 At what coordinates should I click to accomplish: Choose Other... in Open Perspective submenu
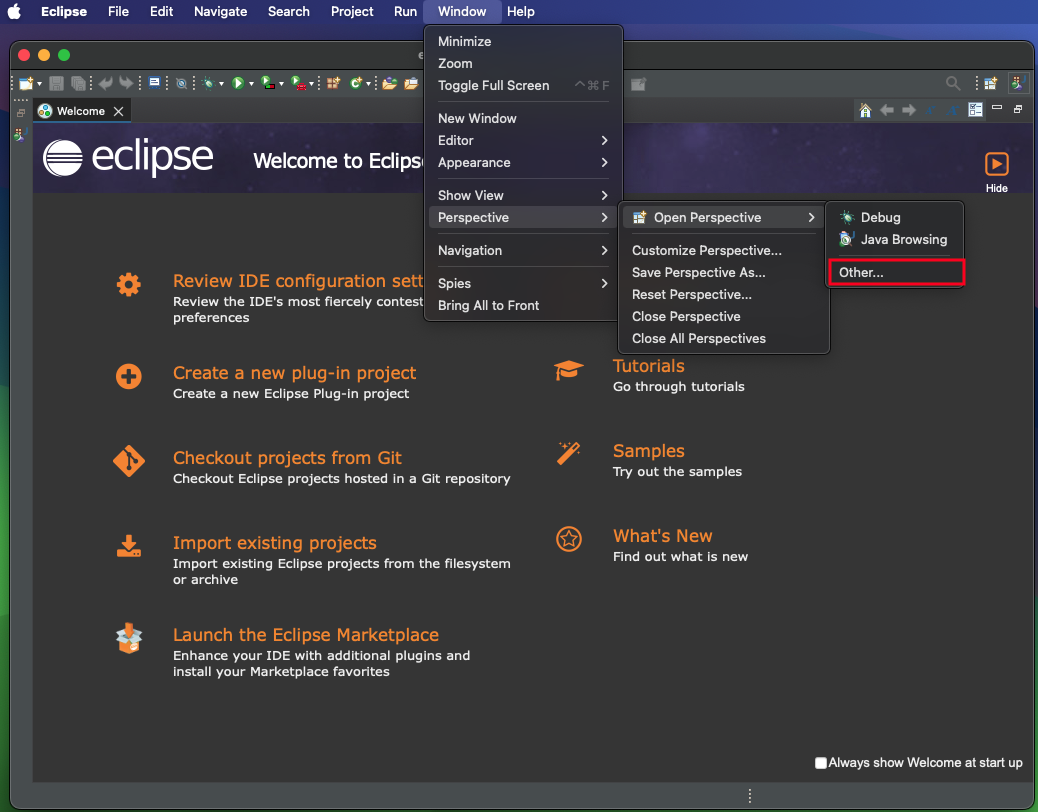pyautogui.click(x=896, y=272)
